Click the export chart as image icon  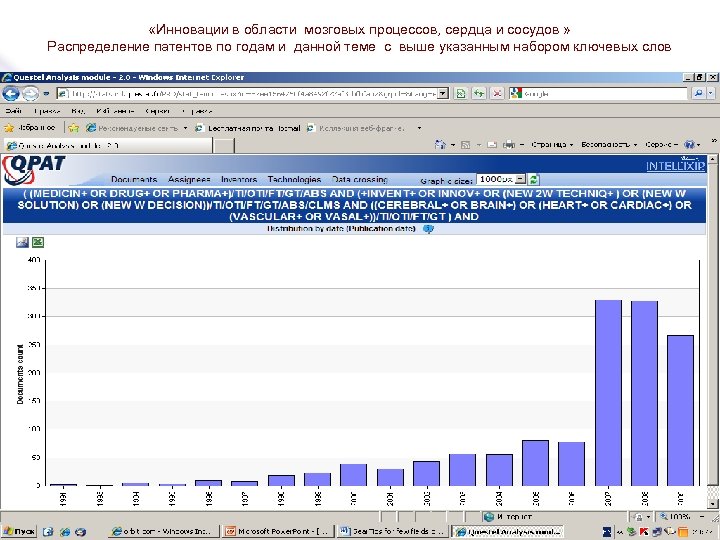click(22, 242)
